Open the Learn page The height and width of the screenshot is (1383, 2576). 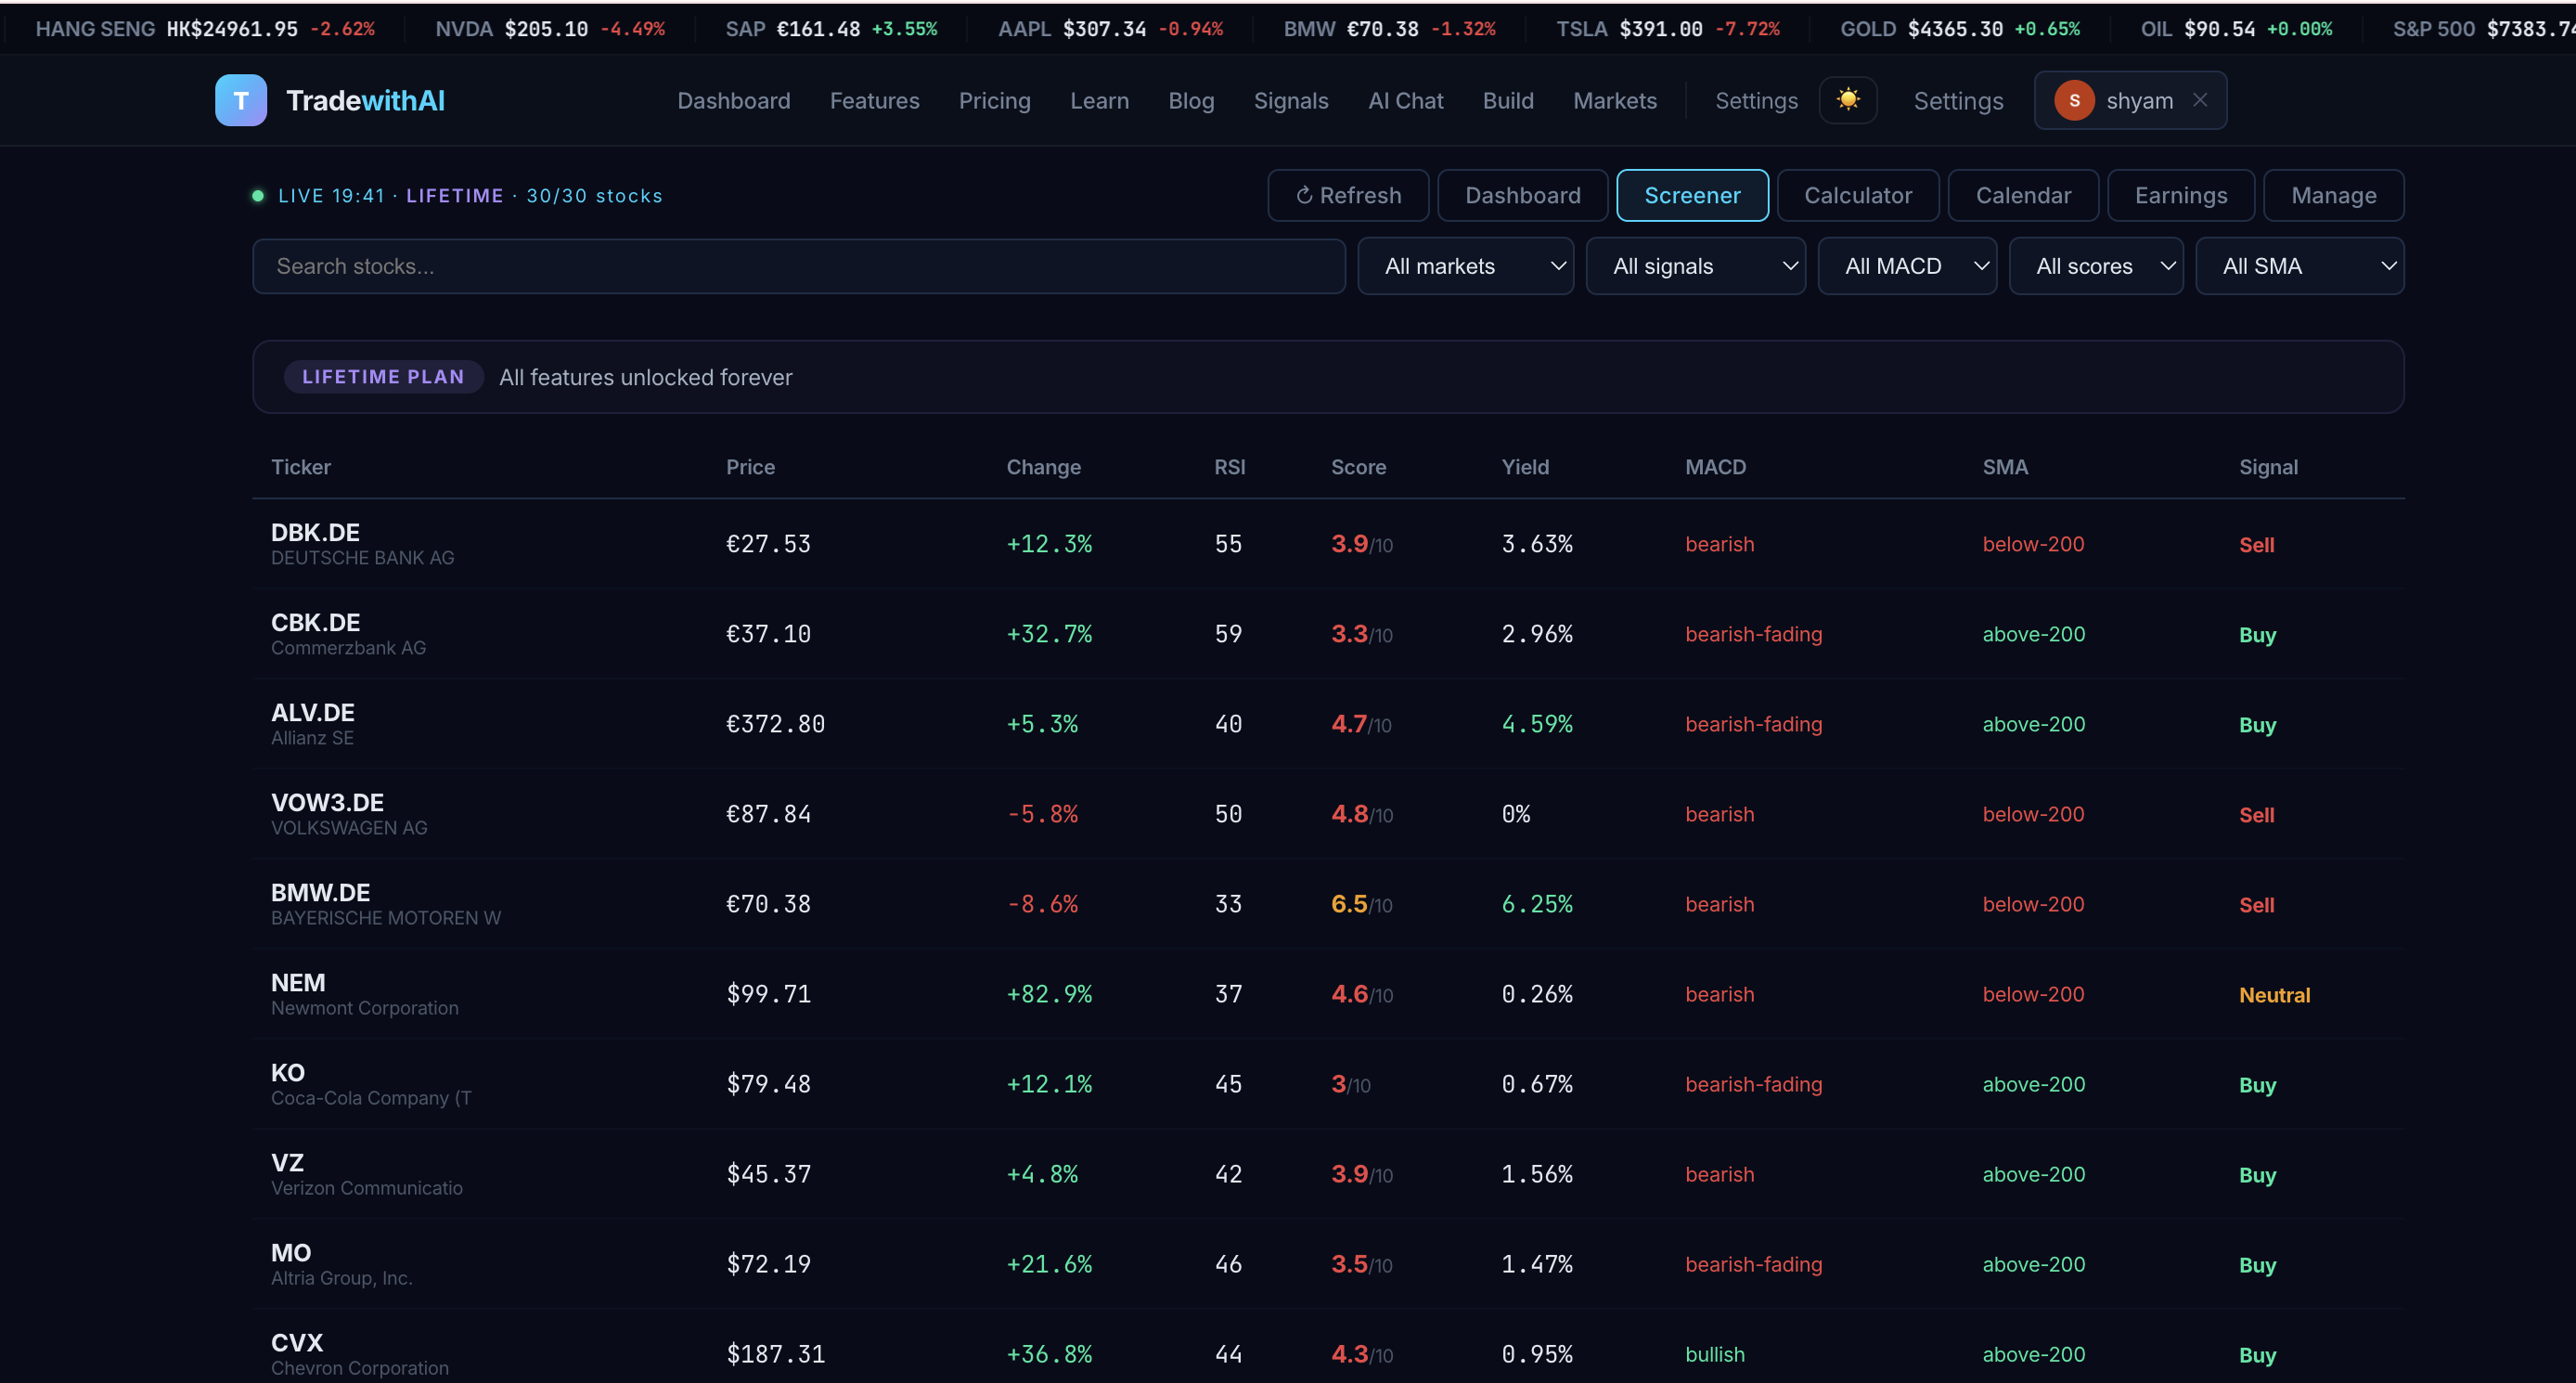(1099, 101)
